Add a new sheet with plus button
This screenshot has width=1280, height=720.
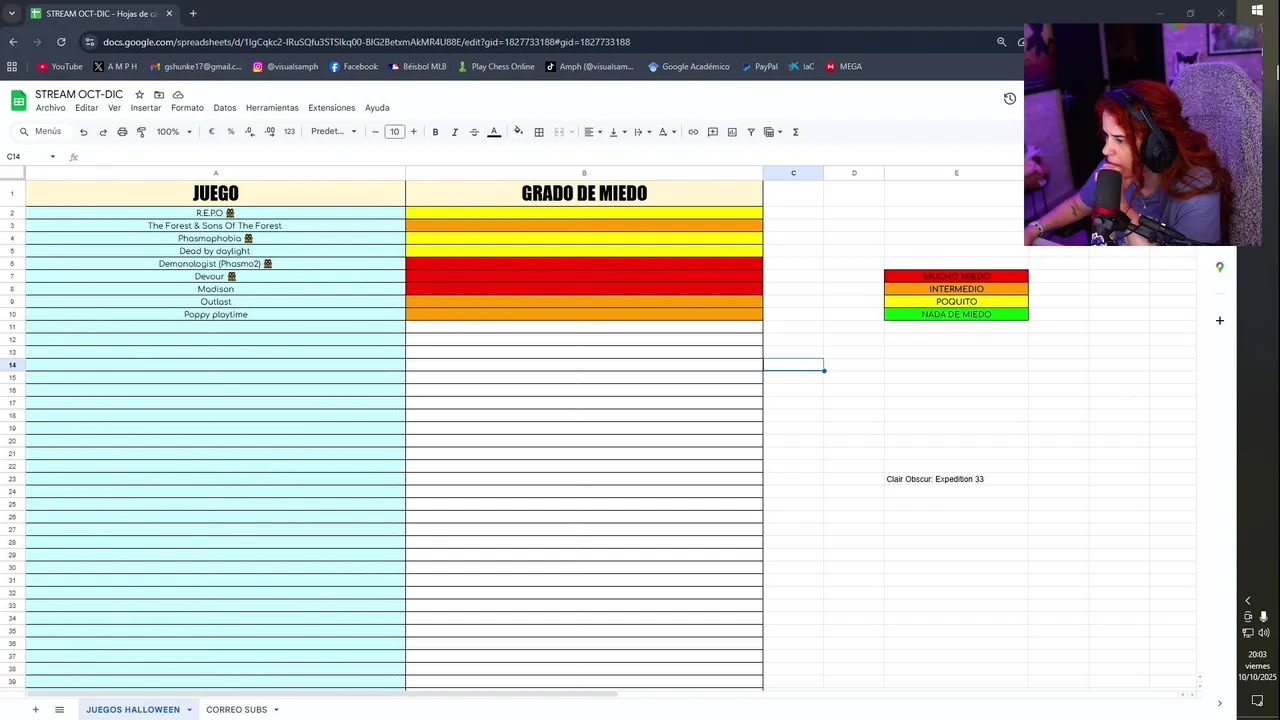pos(35,710)
